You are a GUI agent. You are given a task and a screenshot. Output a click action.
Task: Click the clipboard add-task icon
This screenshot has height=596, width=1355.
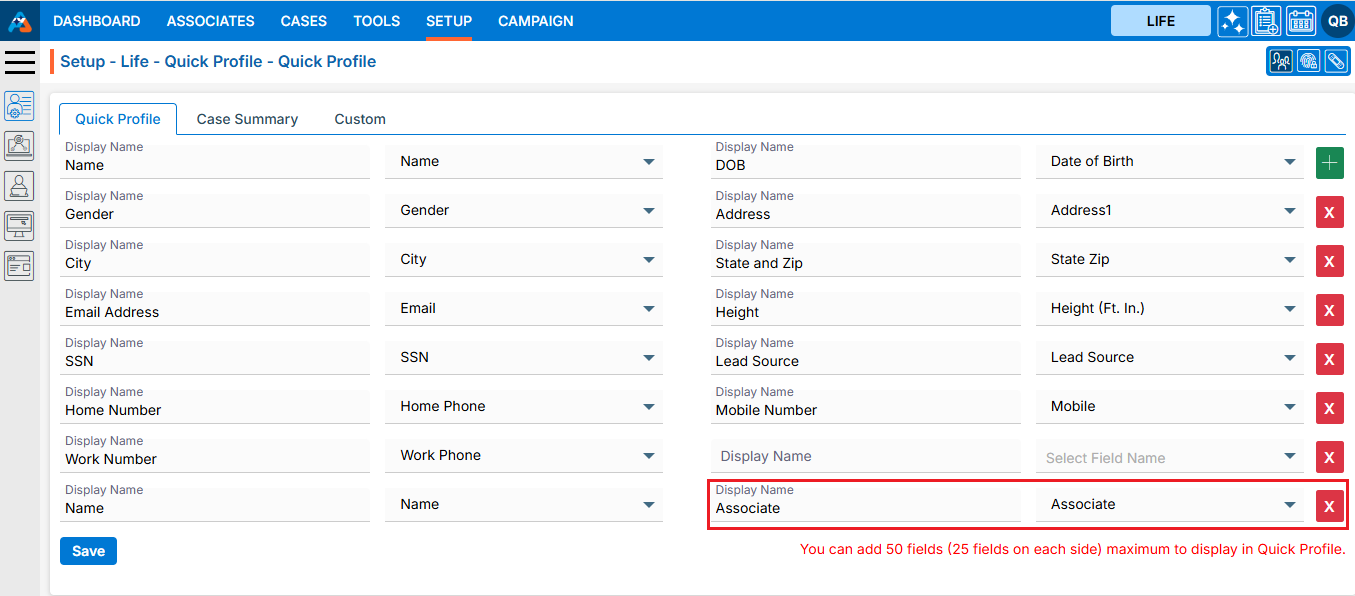1266,21
